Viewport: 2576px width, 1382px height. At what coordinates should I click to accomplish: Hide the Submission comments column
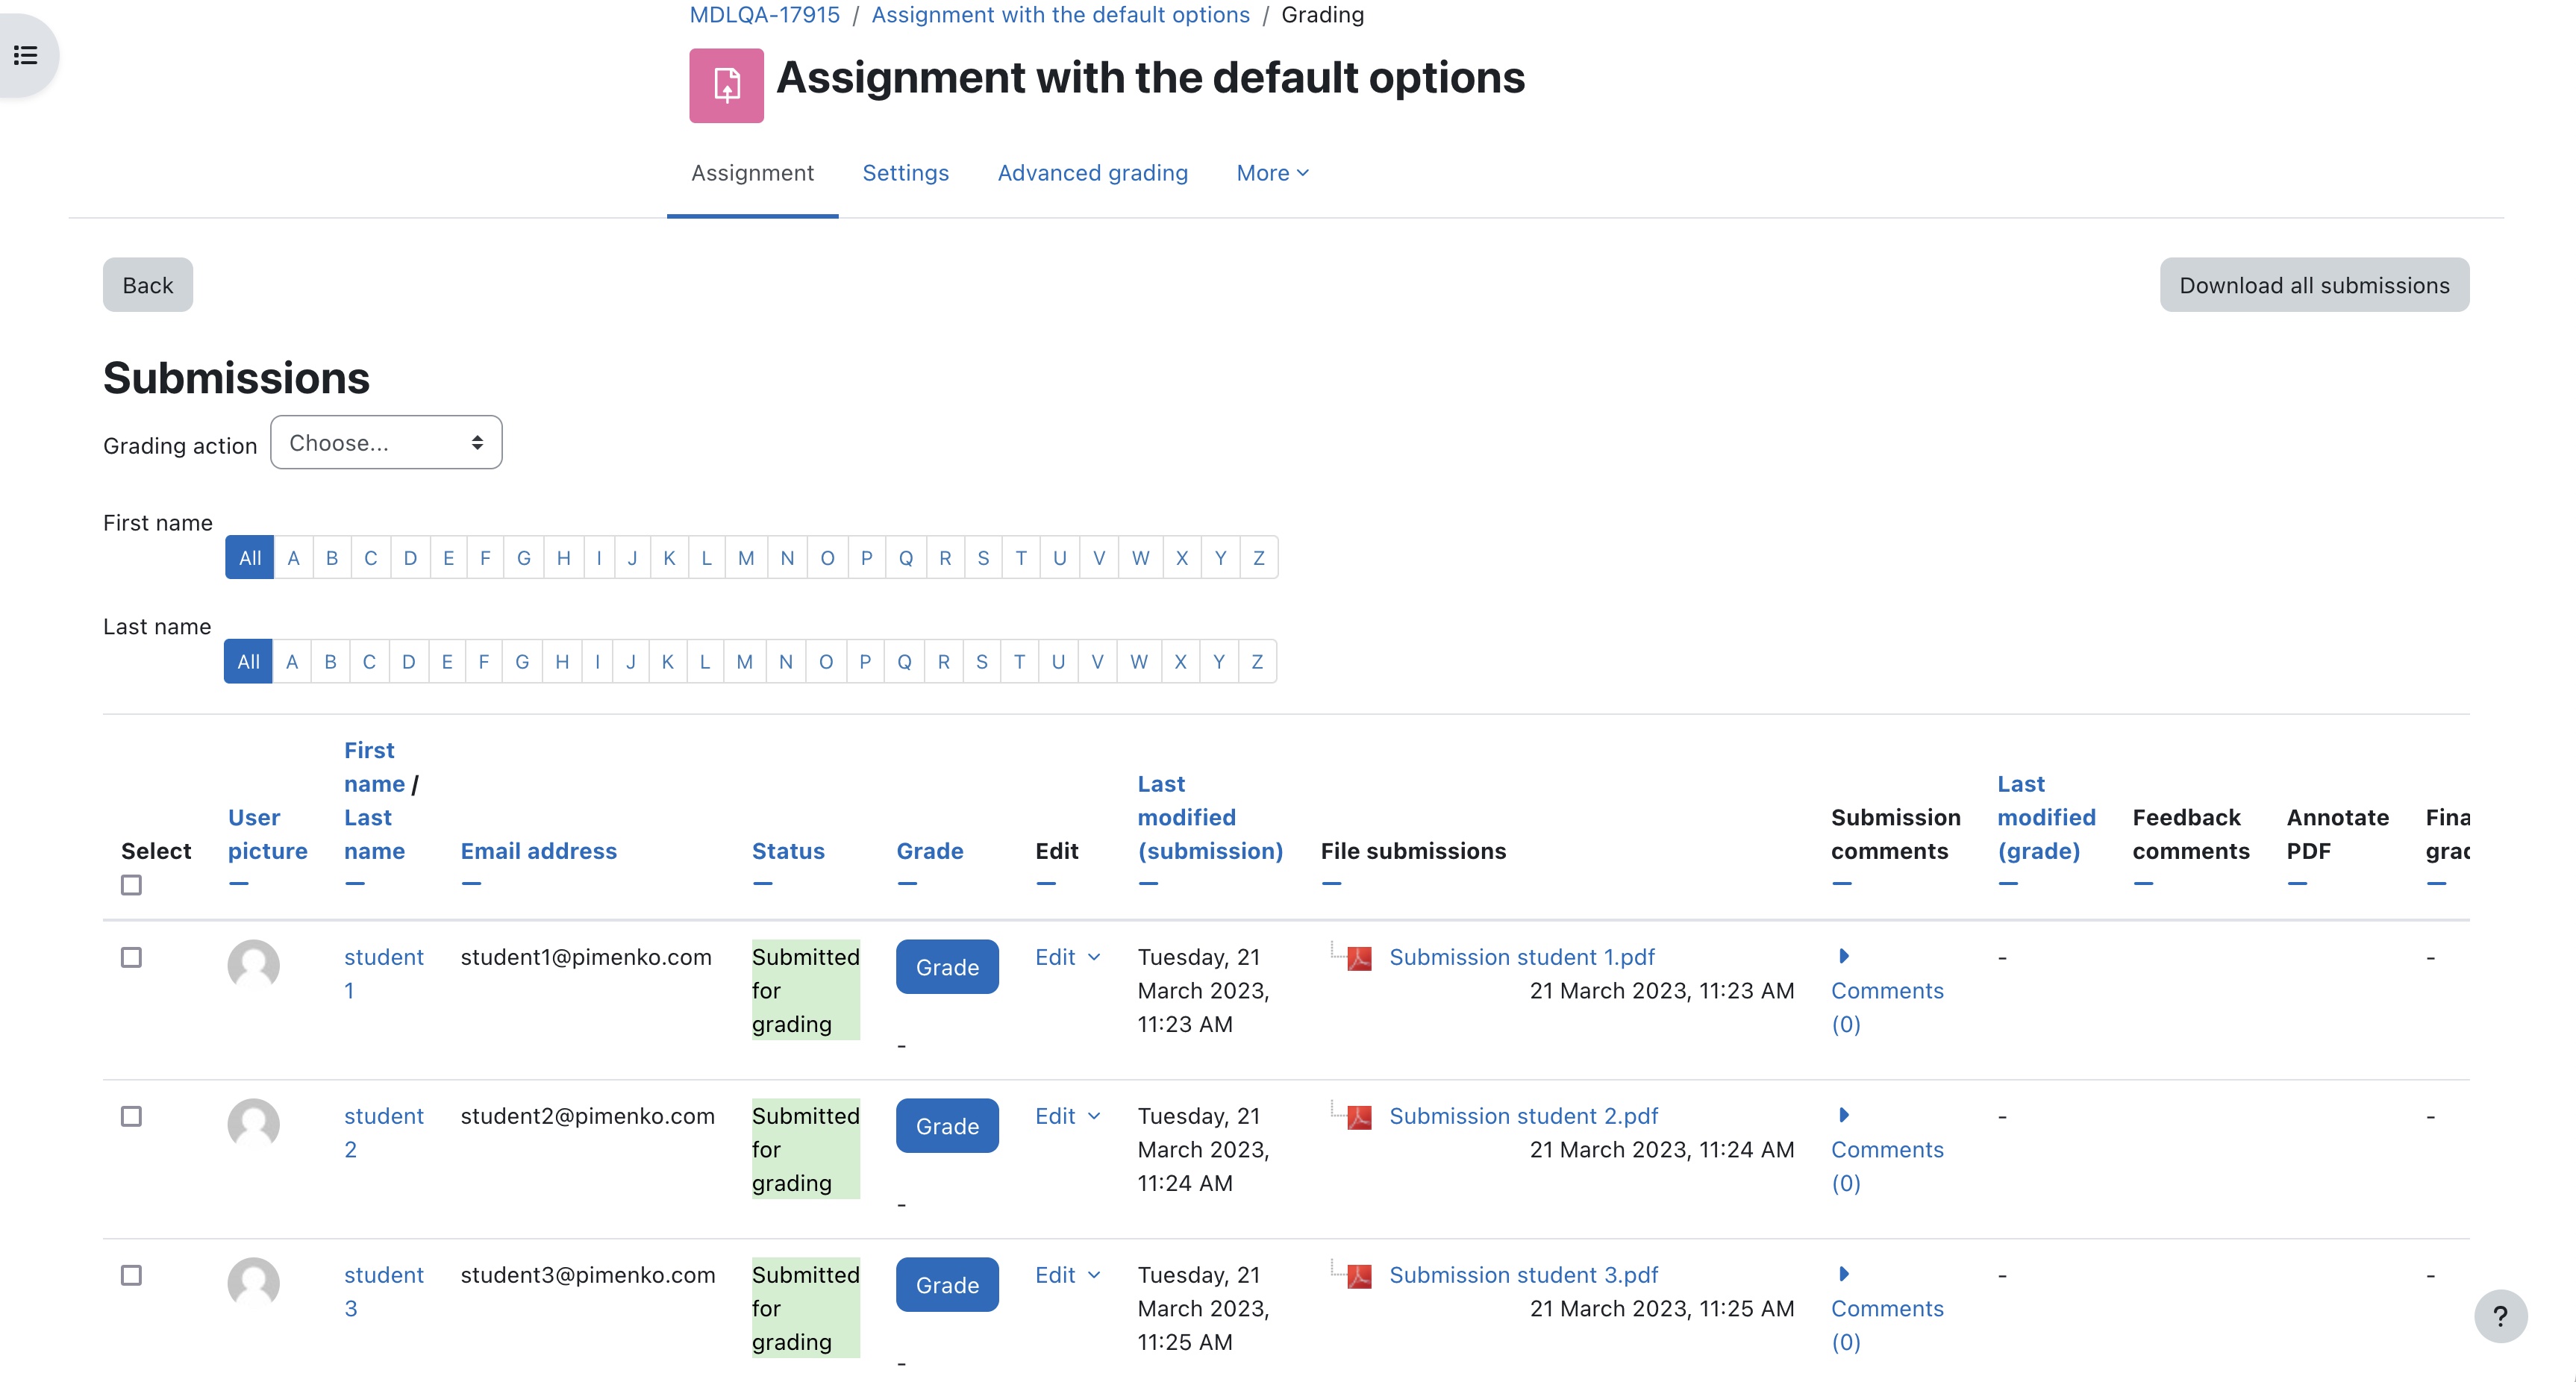[x=1842, y=884]
